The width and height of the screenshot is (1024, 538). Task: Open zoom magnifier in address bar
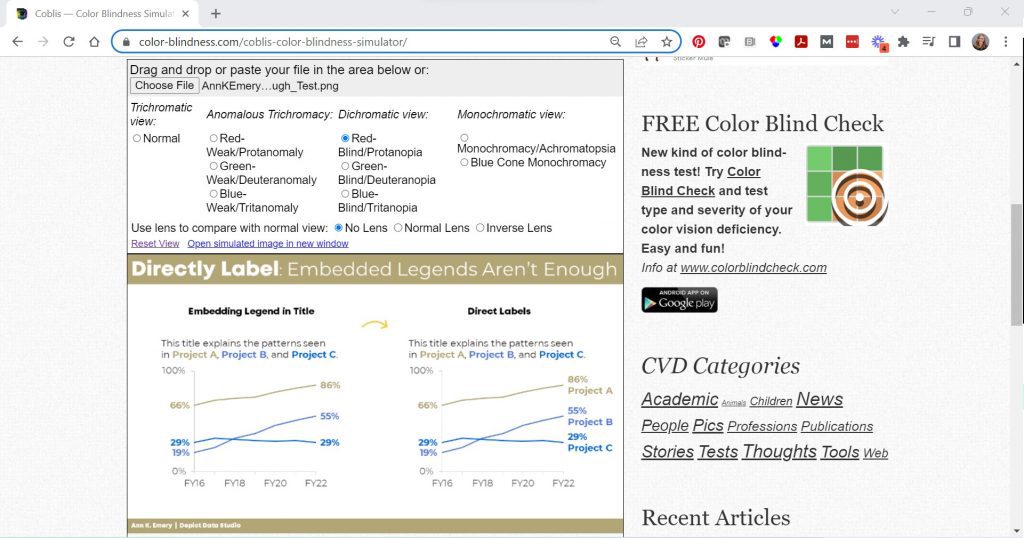[615, 42]
